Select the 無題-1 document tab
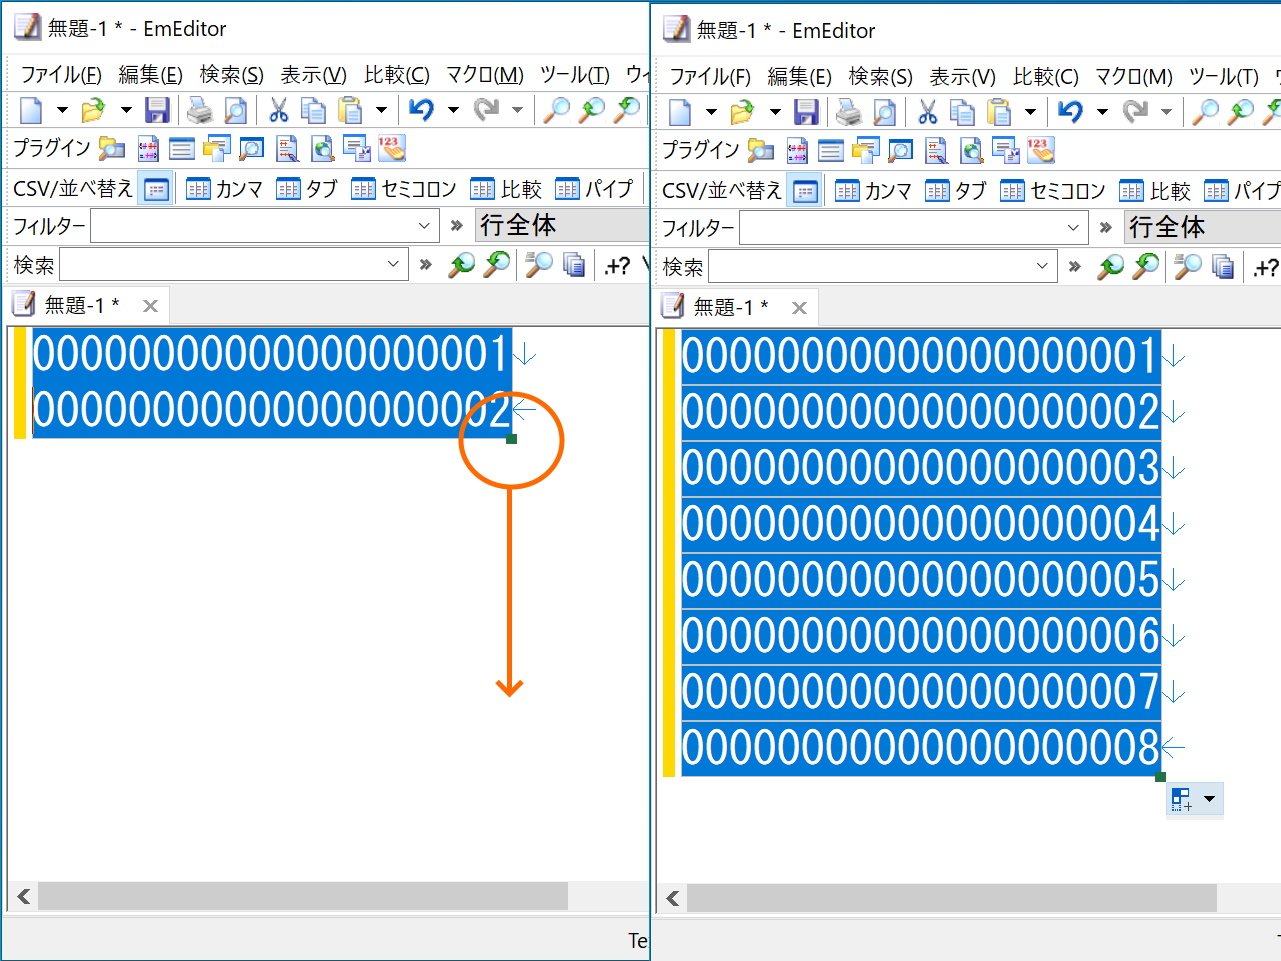1281x961 pixels. 80,305
